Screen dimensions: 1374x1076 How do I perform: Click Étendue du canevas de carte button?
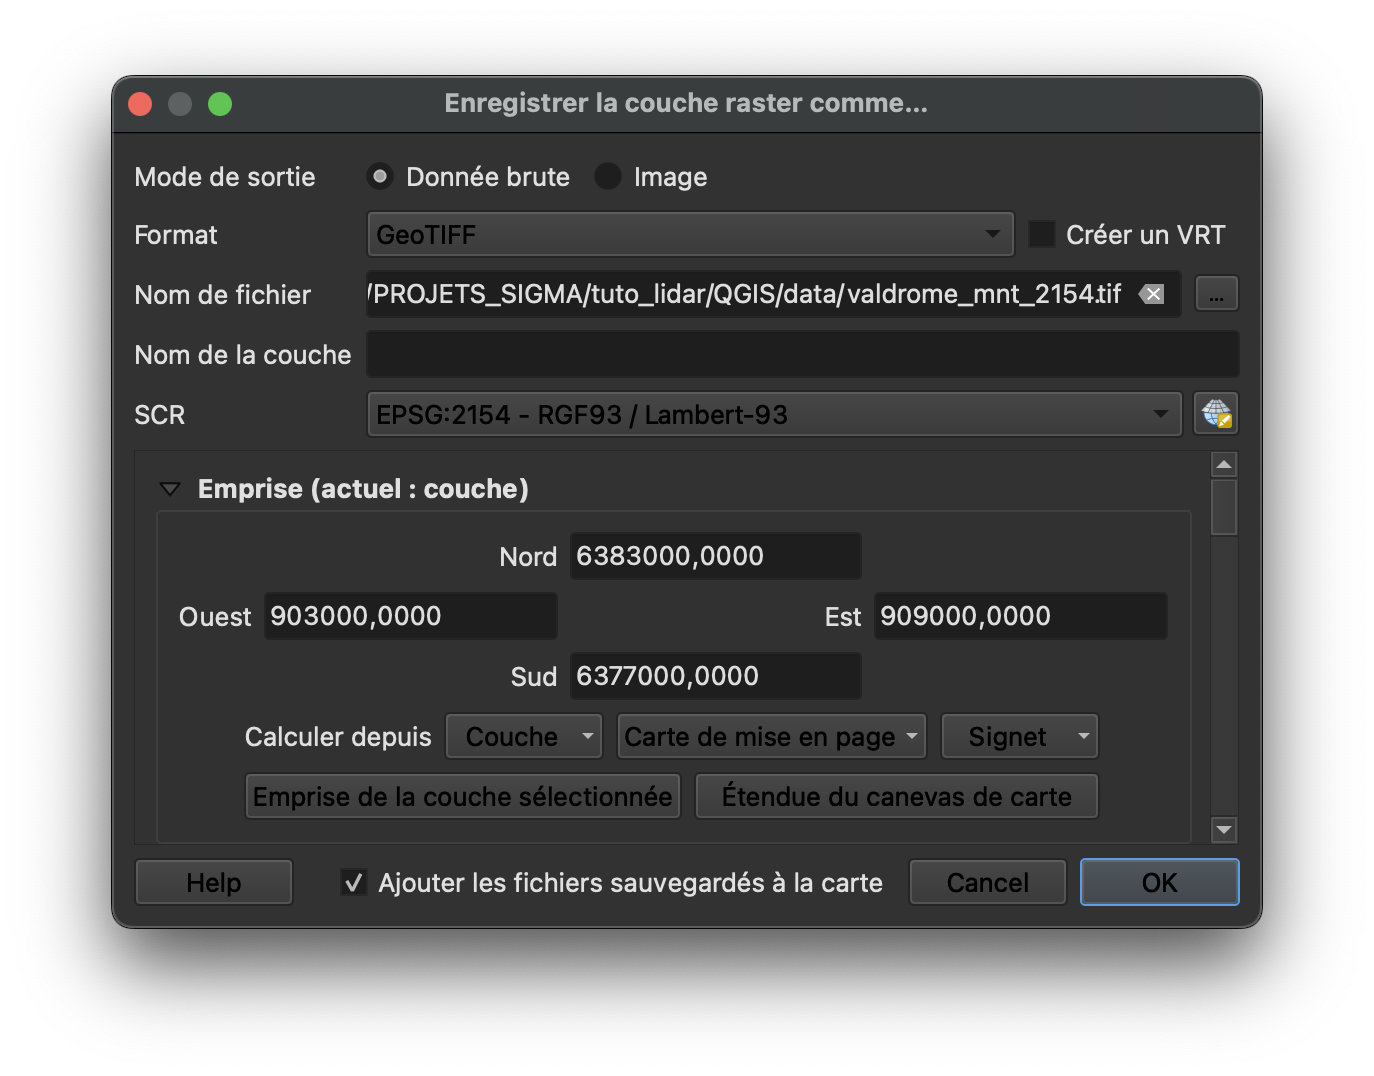897,797
